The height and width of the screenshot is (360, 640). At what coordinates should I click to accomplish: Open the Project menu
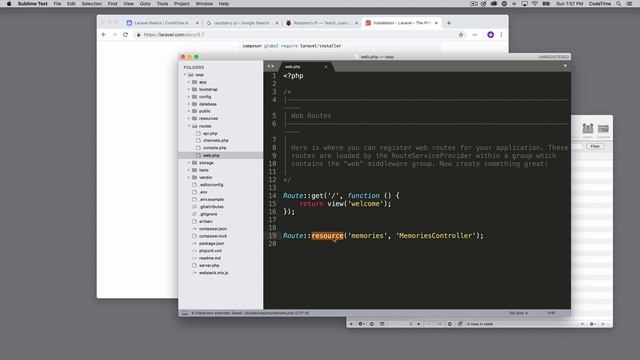[x=182, y=4]
